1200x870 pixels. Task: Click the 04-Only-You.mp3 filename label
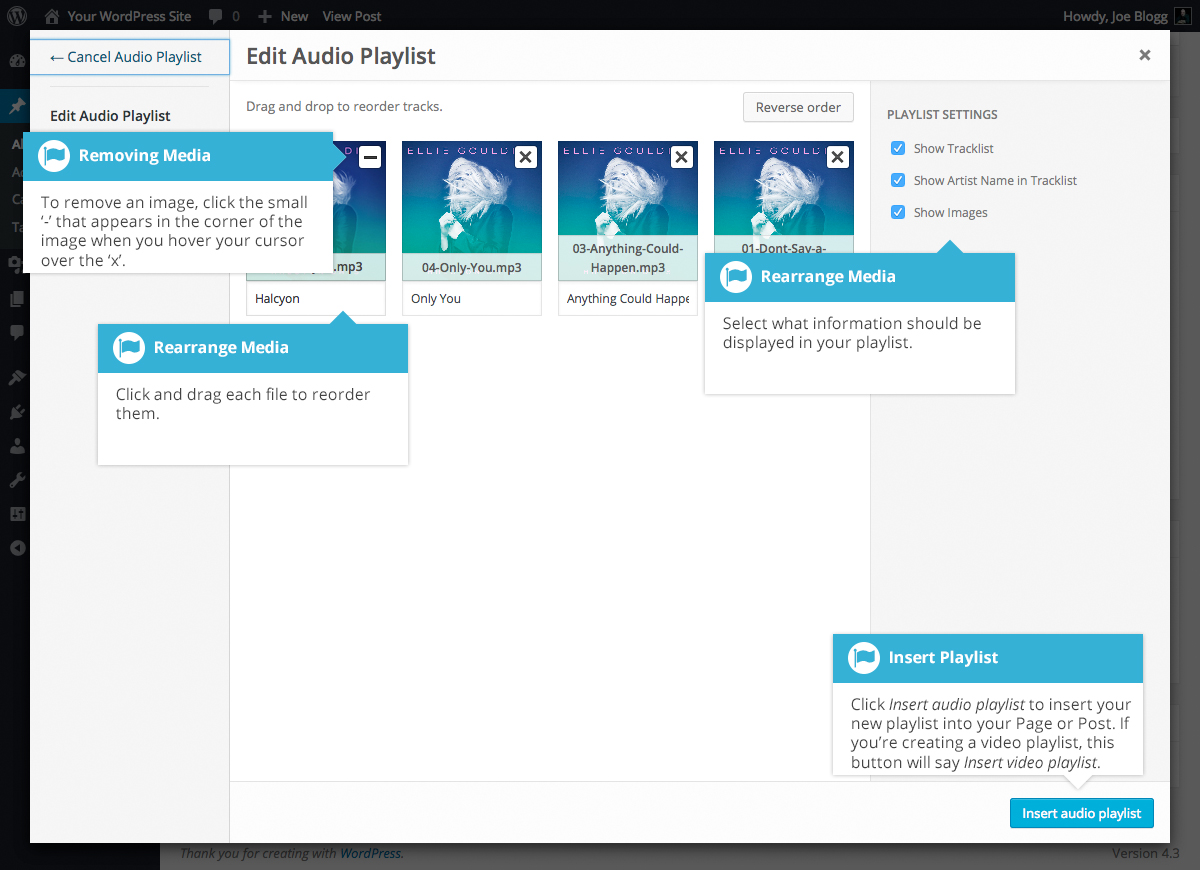[x=472, y=268]
